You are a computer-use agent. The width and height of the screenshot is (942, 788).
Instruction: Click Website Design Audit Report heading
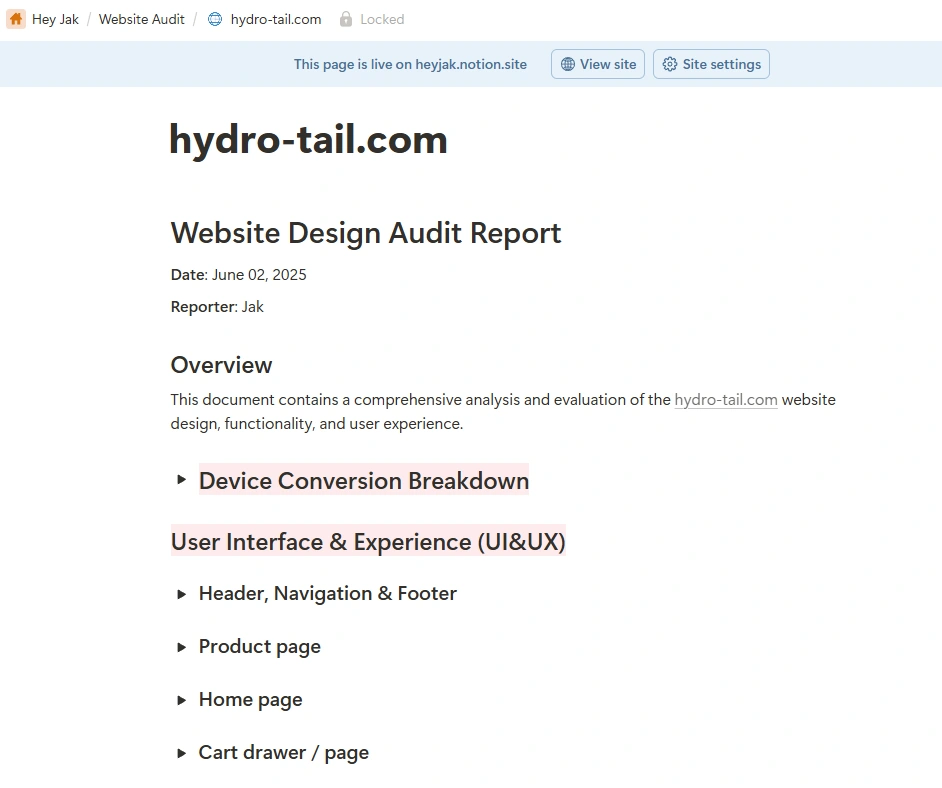(x=366, y=233)
